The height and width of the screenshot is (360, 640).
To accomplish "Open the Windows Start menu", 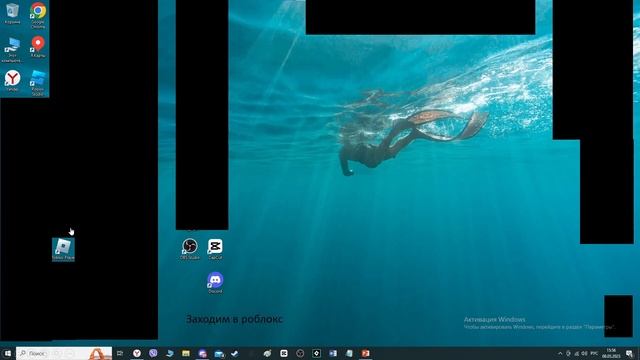I will (7, 353).
